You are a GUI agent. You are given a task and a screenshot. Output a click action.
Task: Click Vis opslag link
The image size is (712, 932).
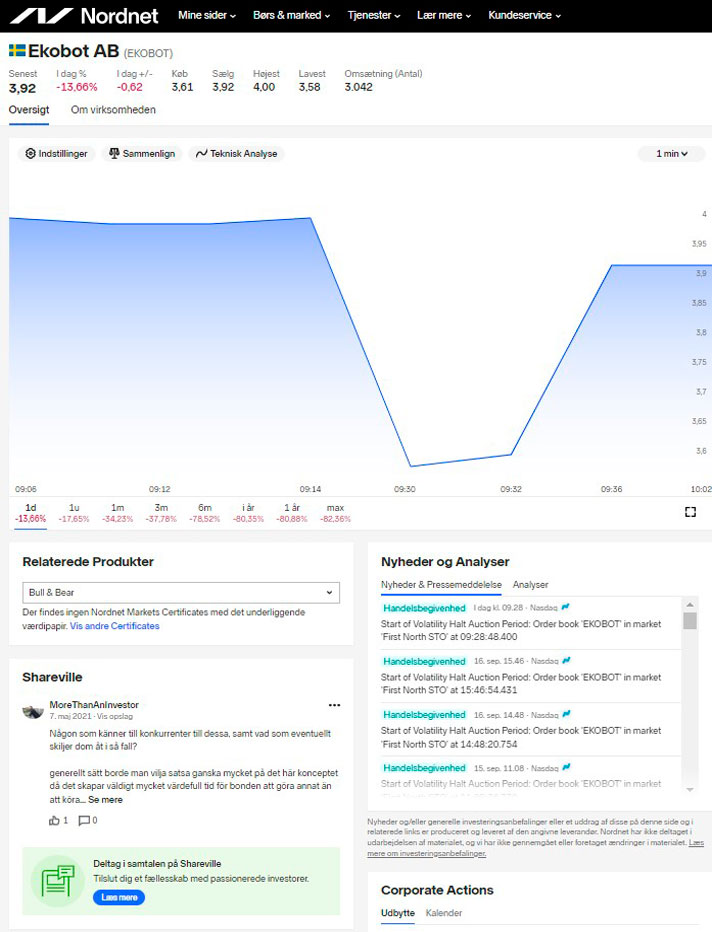[x=115, y=716]
